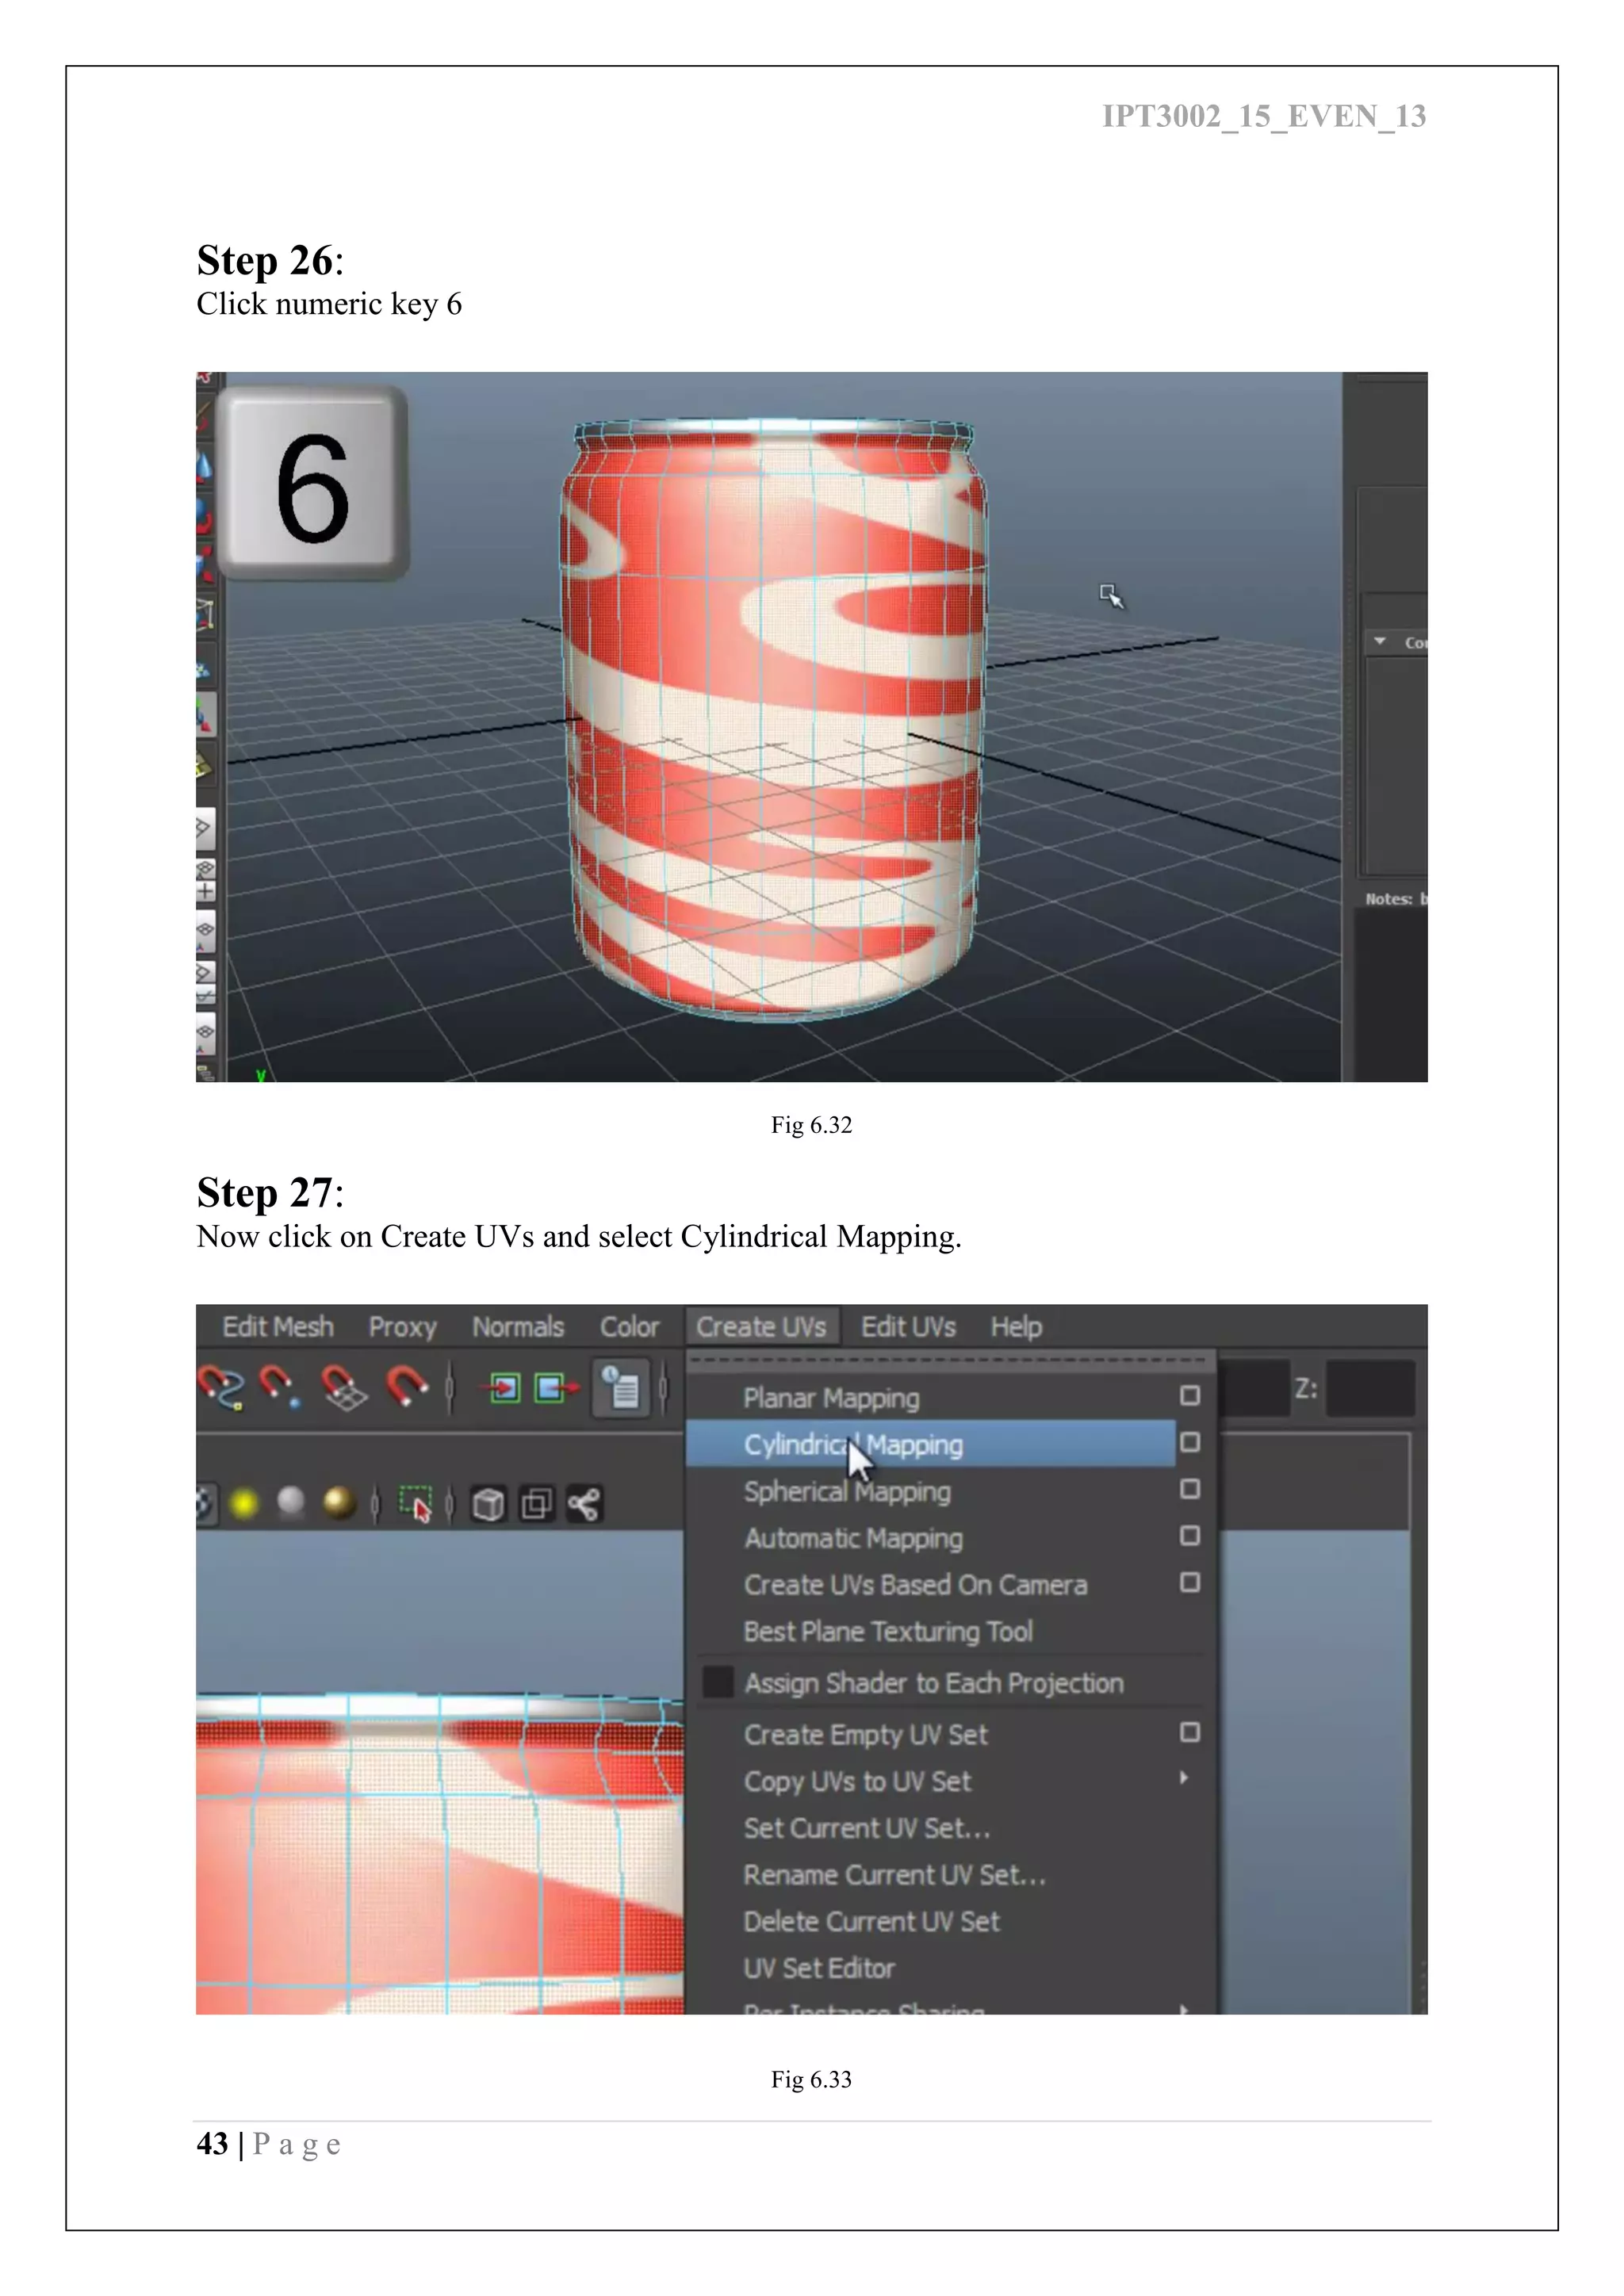Open the Proxy menu
The image size is (1624, 2296).
click(x=403, y=1327)
